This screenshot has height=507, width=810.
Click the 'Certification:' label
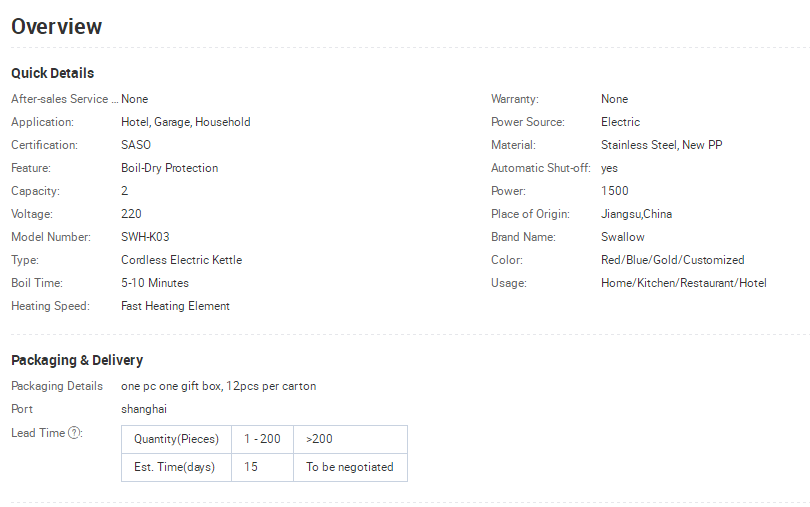point(44,145)
